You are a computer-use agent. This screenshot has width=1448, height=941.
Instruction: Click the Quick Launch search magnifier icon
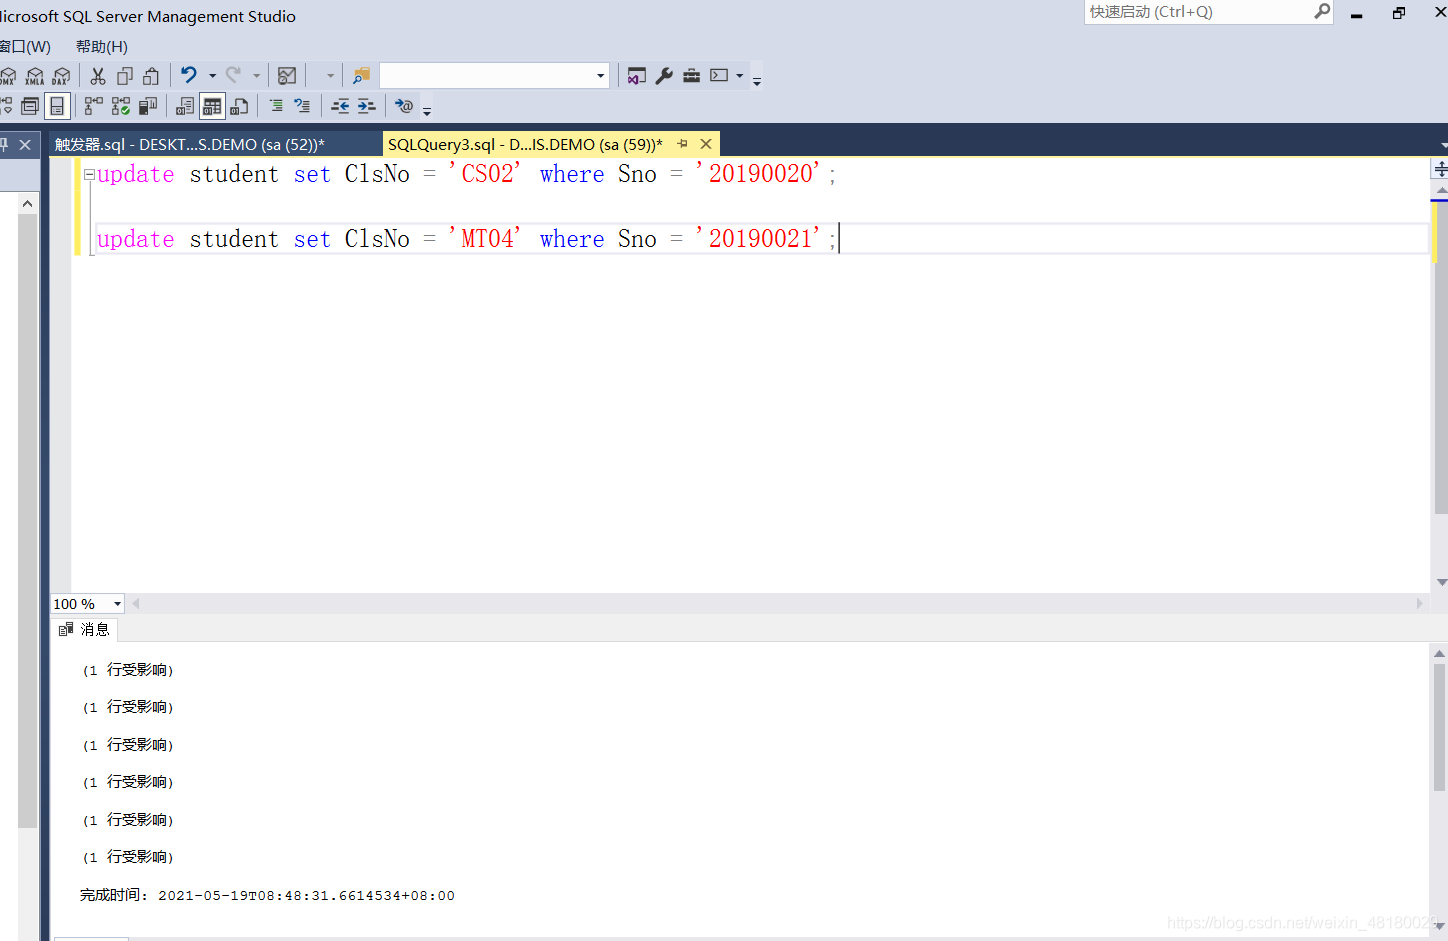click(1322, 11)
